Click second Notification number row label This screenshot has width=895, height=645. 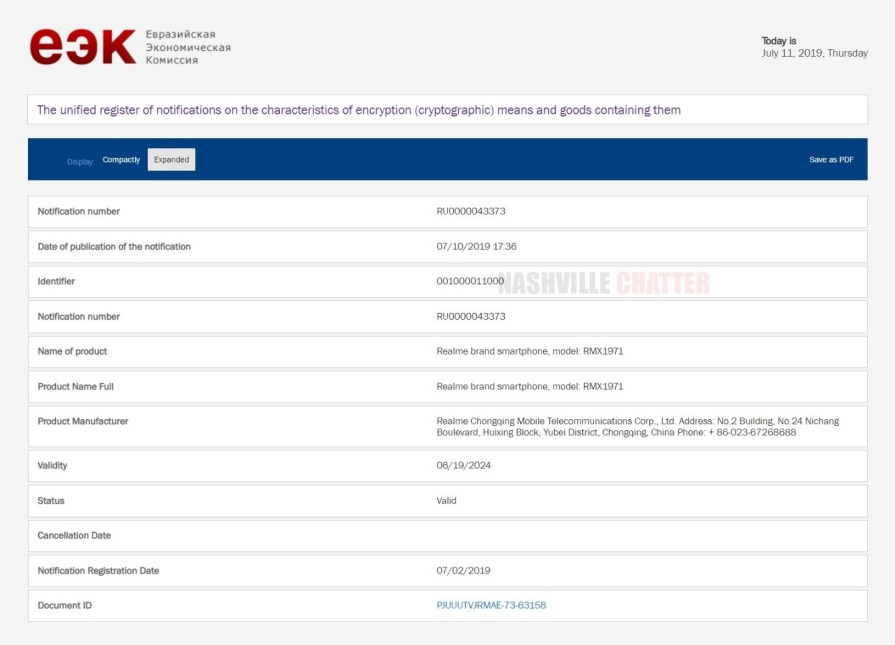pos(78,316)
